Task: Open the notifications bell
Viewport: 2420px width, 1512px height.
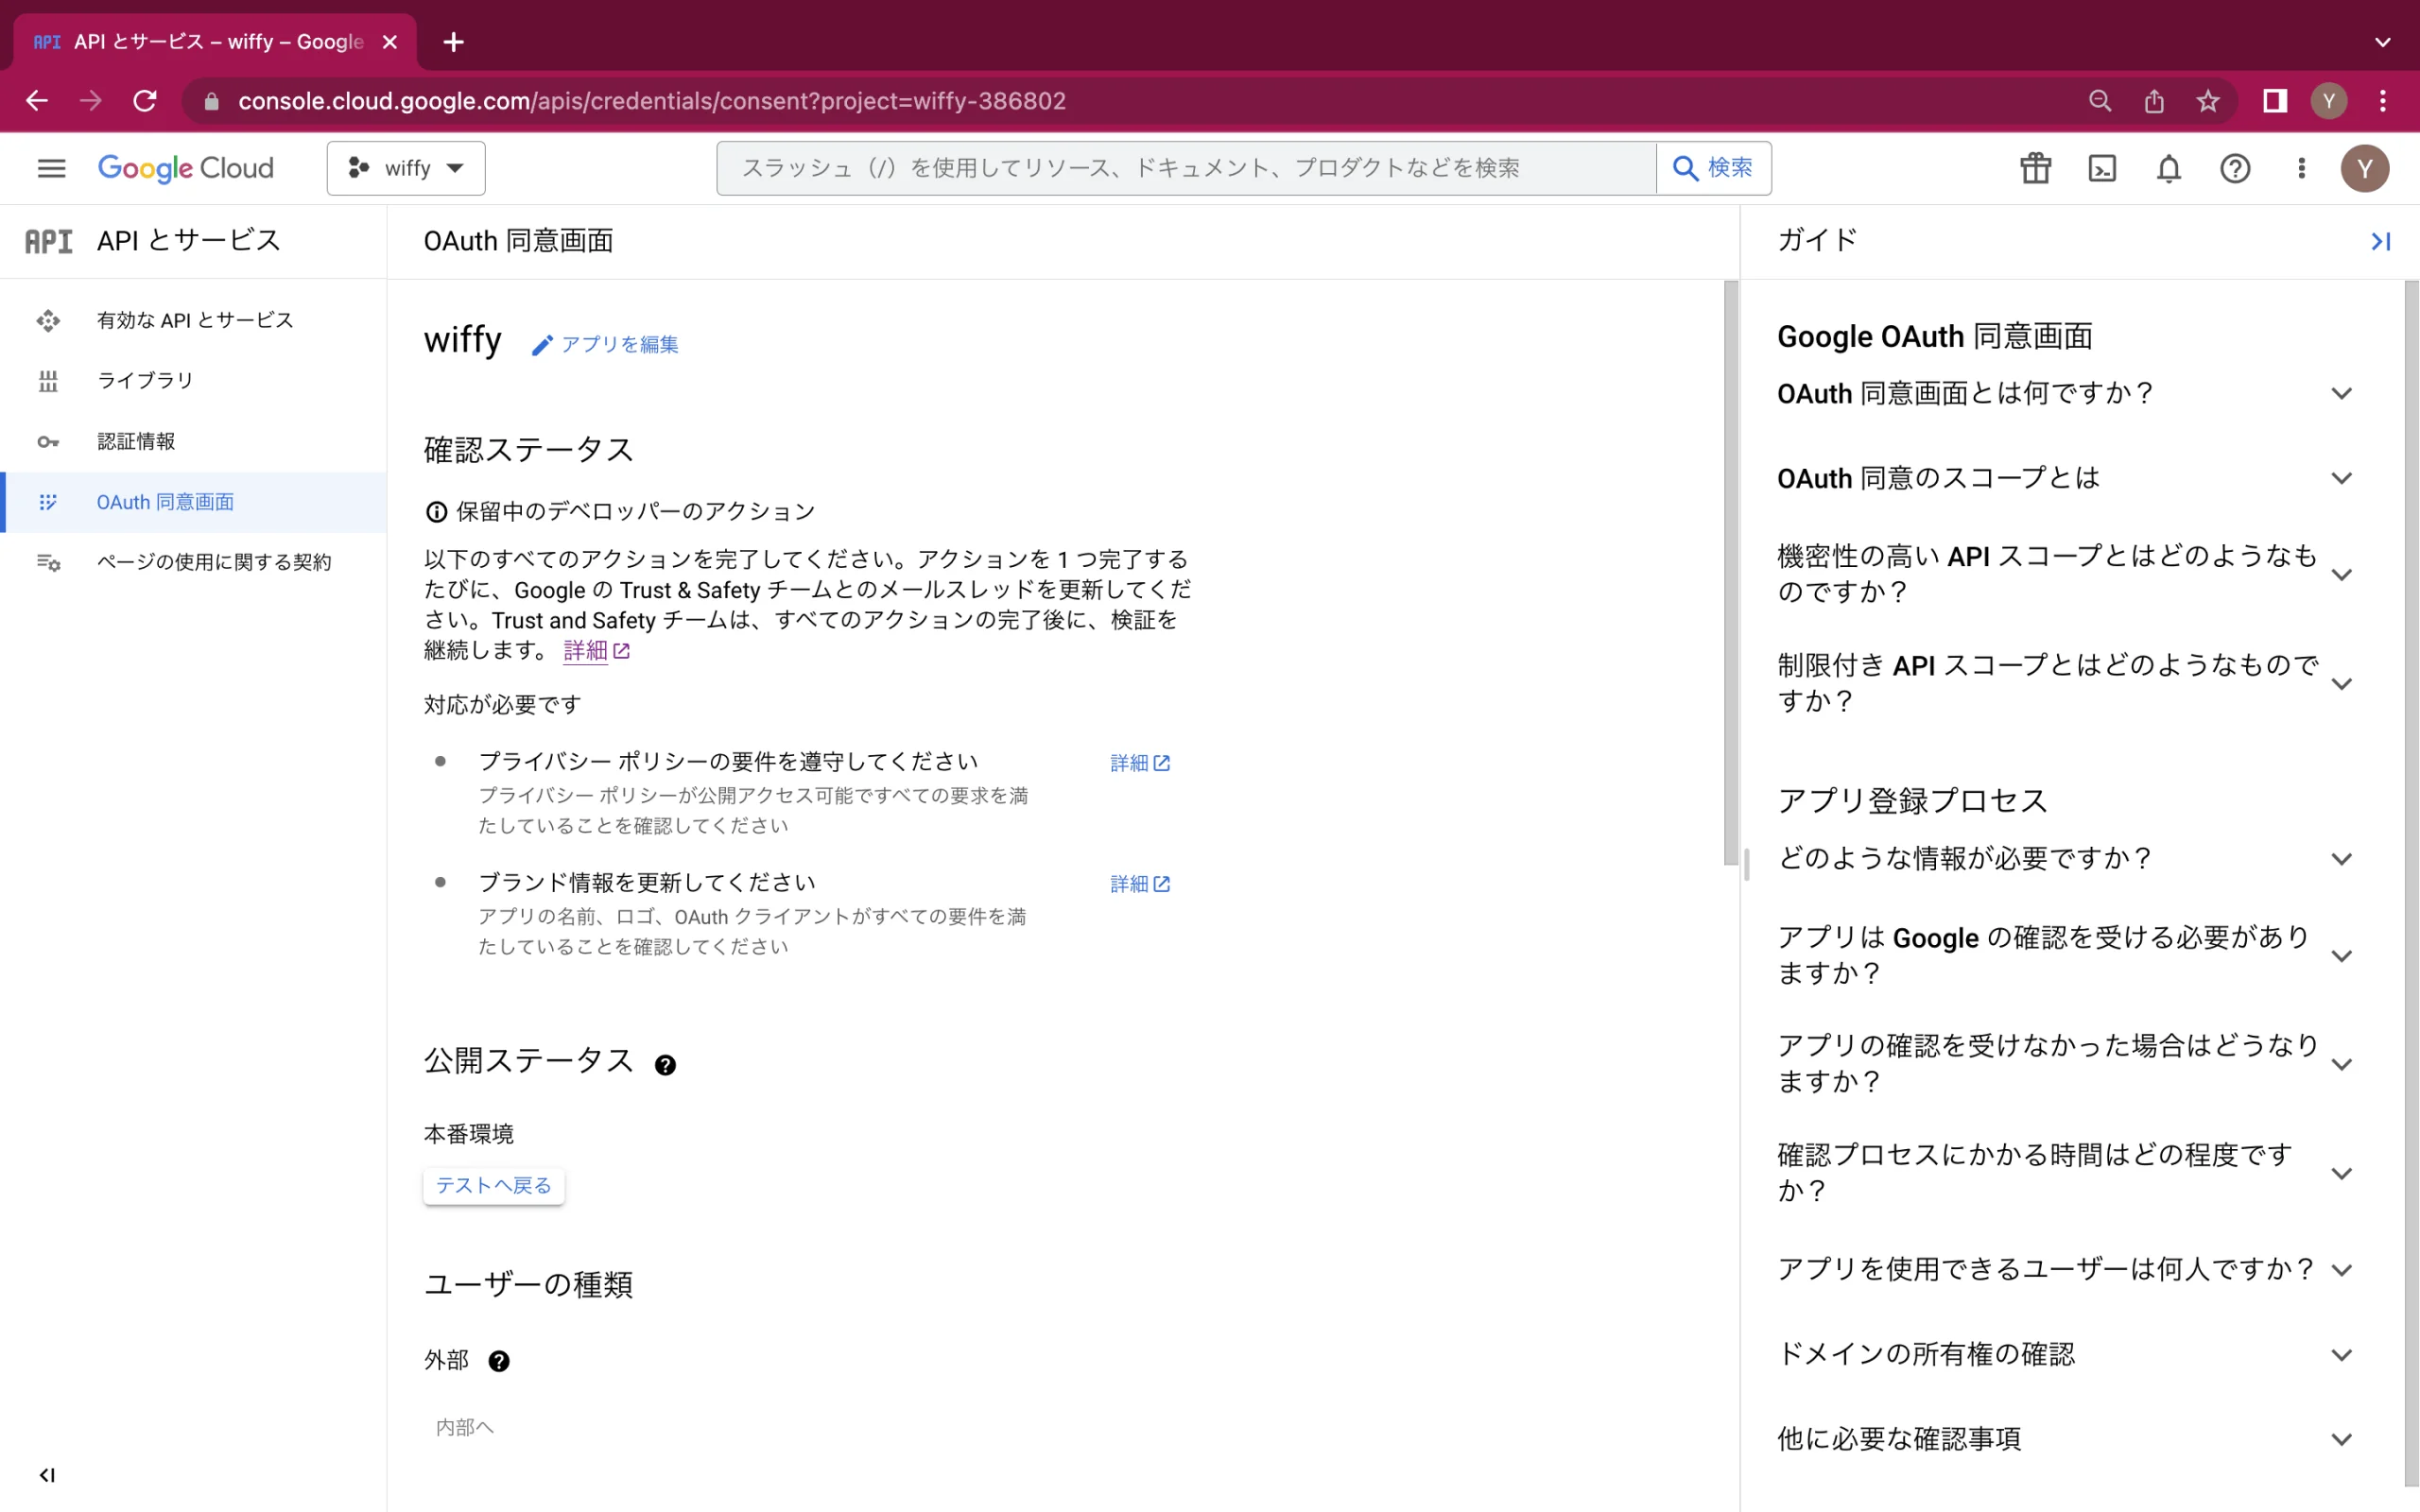Action: coord(2168,168)
